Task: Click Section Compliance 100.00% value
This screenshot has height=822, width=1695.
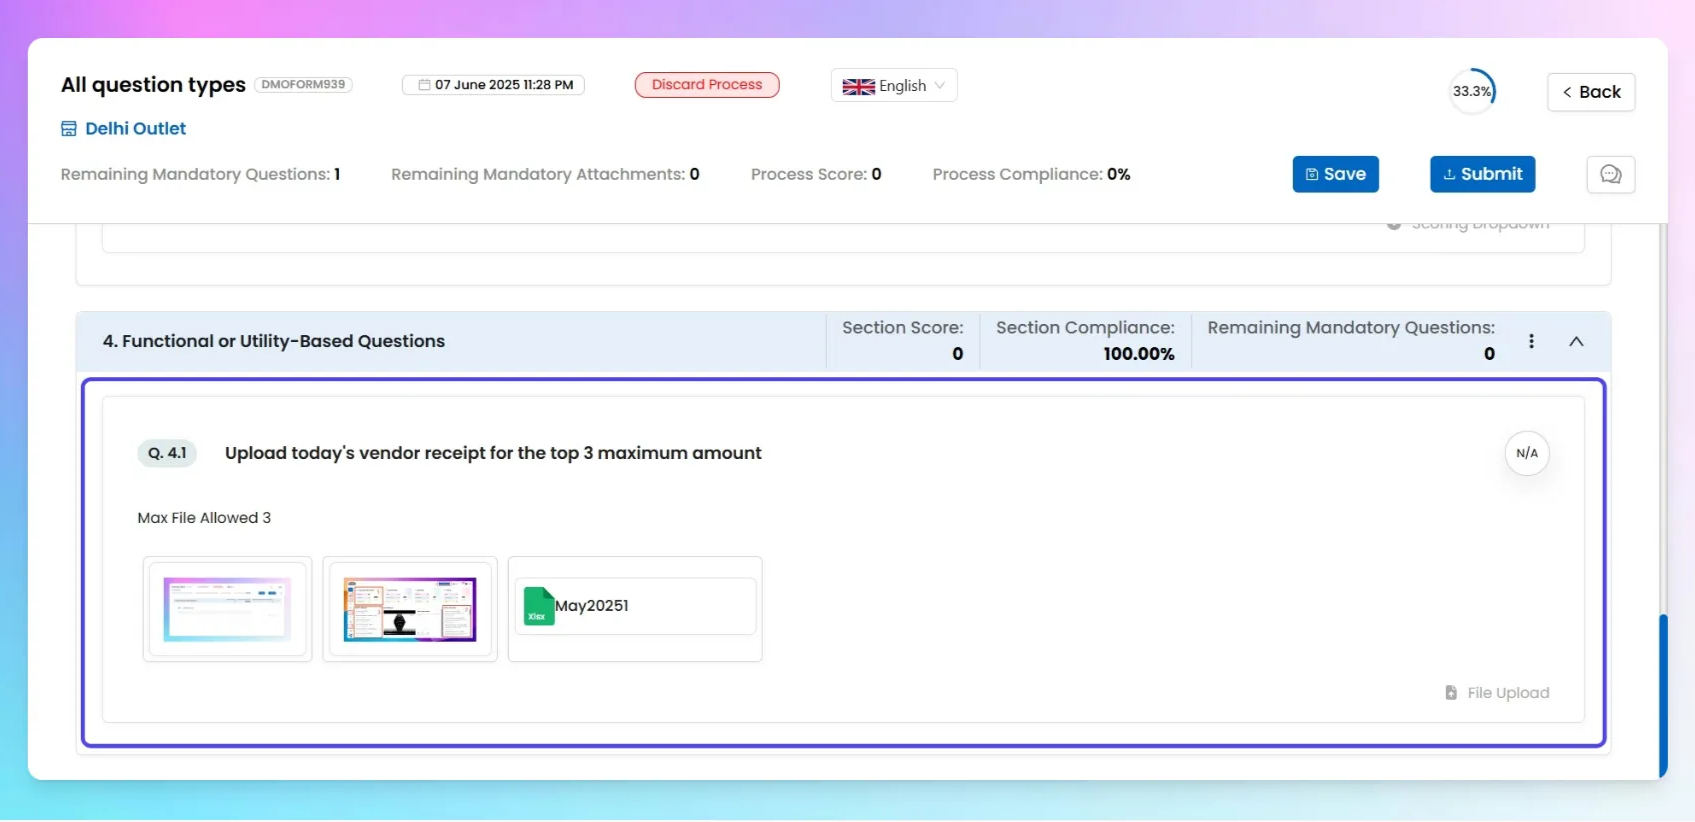Action: click(1139, 354)
